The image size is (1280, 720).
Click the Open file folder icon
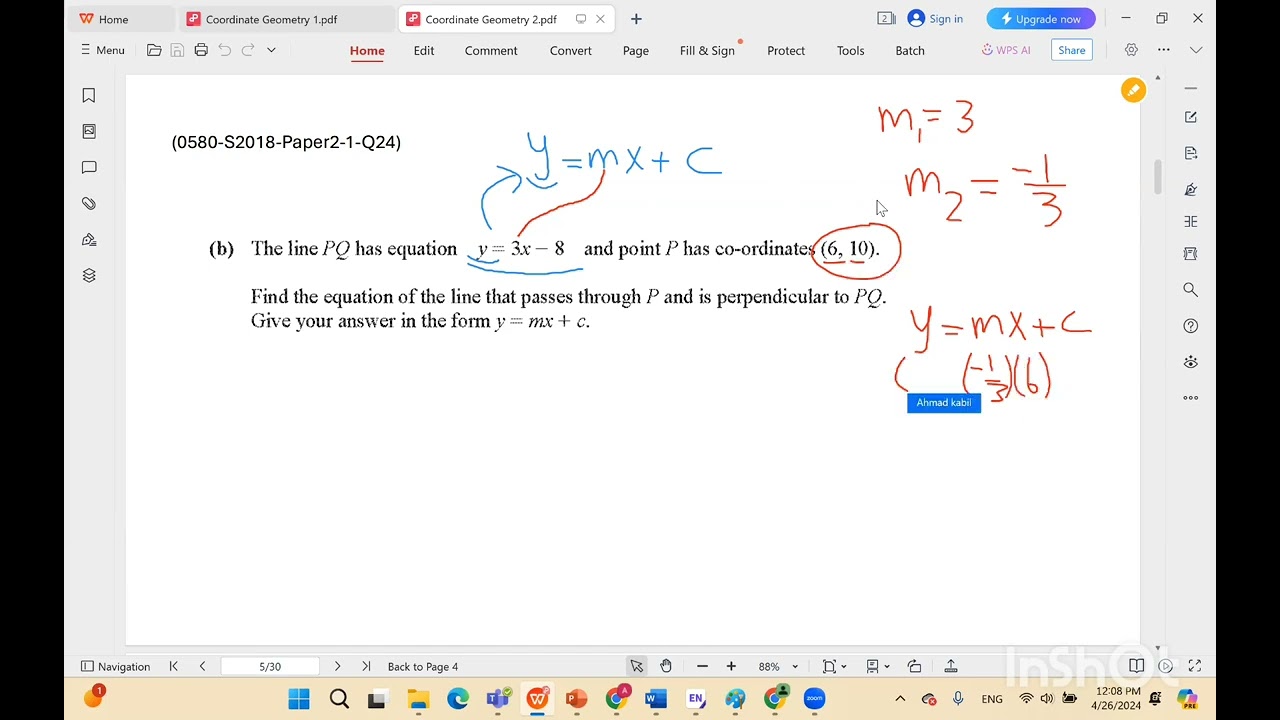(x=154, y=50)
